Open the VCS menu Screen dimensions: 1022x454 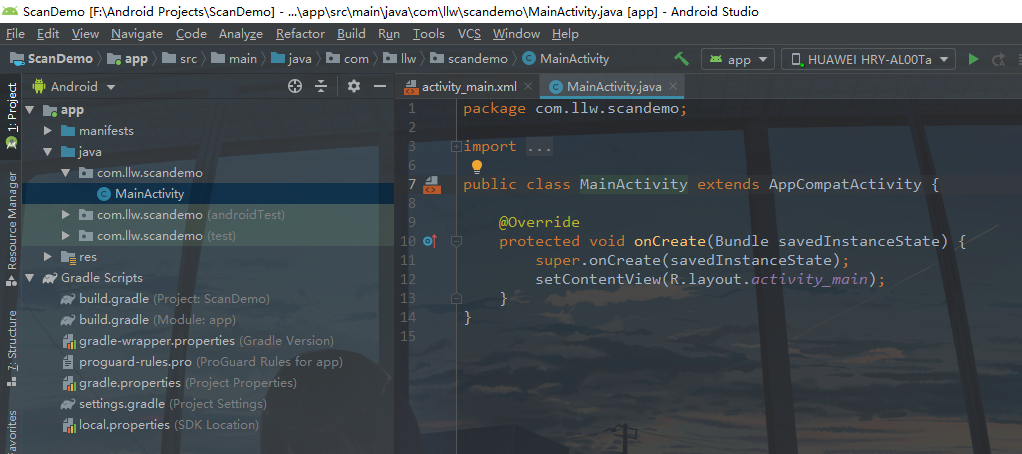469,34
